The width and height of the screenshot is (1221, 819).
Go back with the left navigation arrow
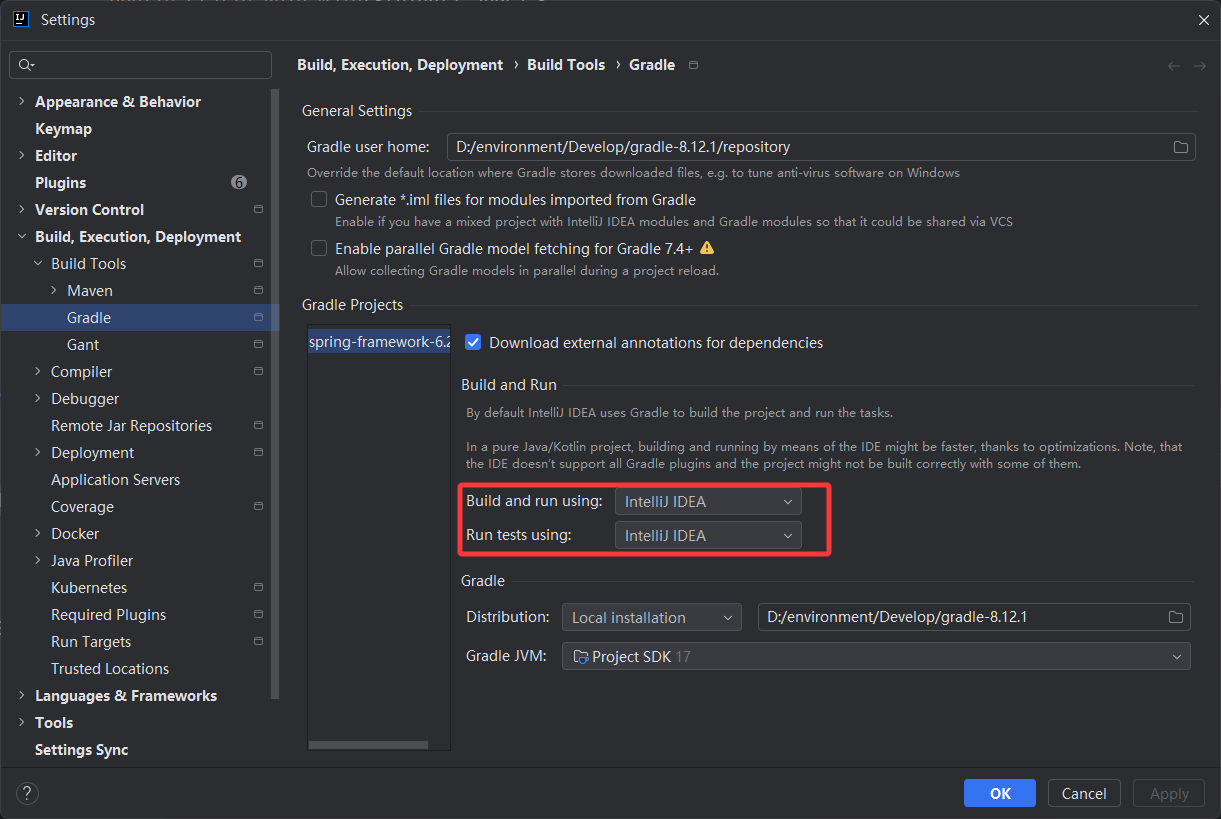coord(1174,65)
